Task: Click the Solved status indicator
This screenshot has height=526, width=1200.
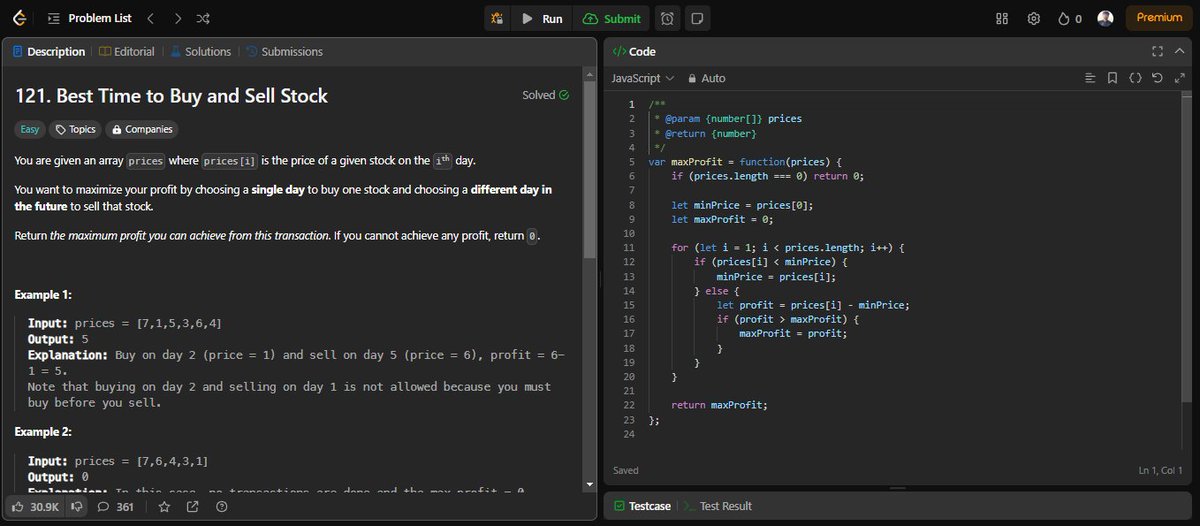Action: pos(546,95)
